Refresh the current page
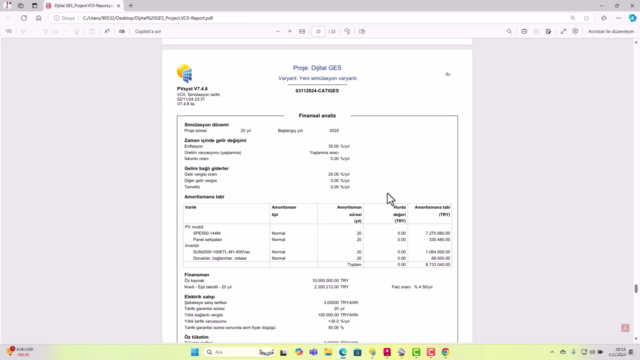Image resolution: width=640 pixels, height=360 pixels. [24, 18]
